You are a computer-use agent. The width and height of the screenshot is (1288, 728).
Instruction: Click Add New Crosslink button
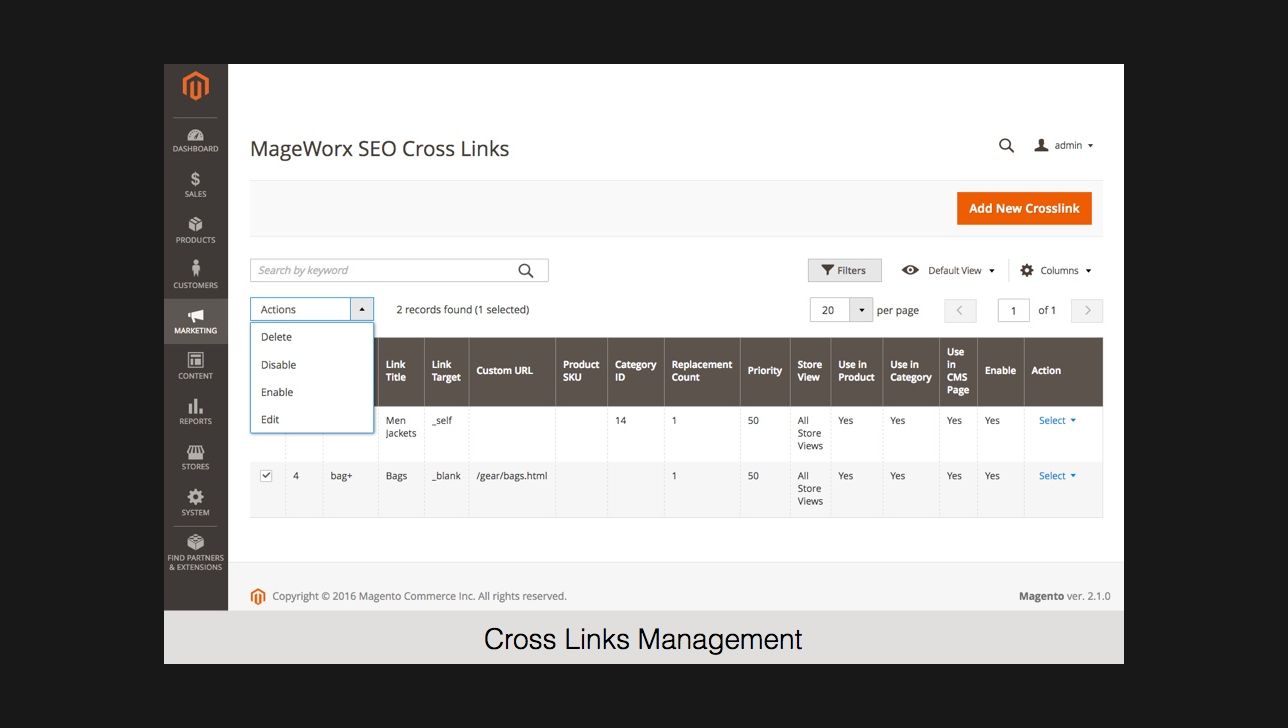pos(1024,208)
